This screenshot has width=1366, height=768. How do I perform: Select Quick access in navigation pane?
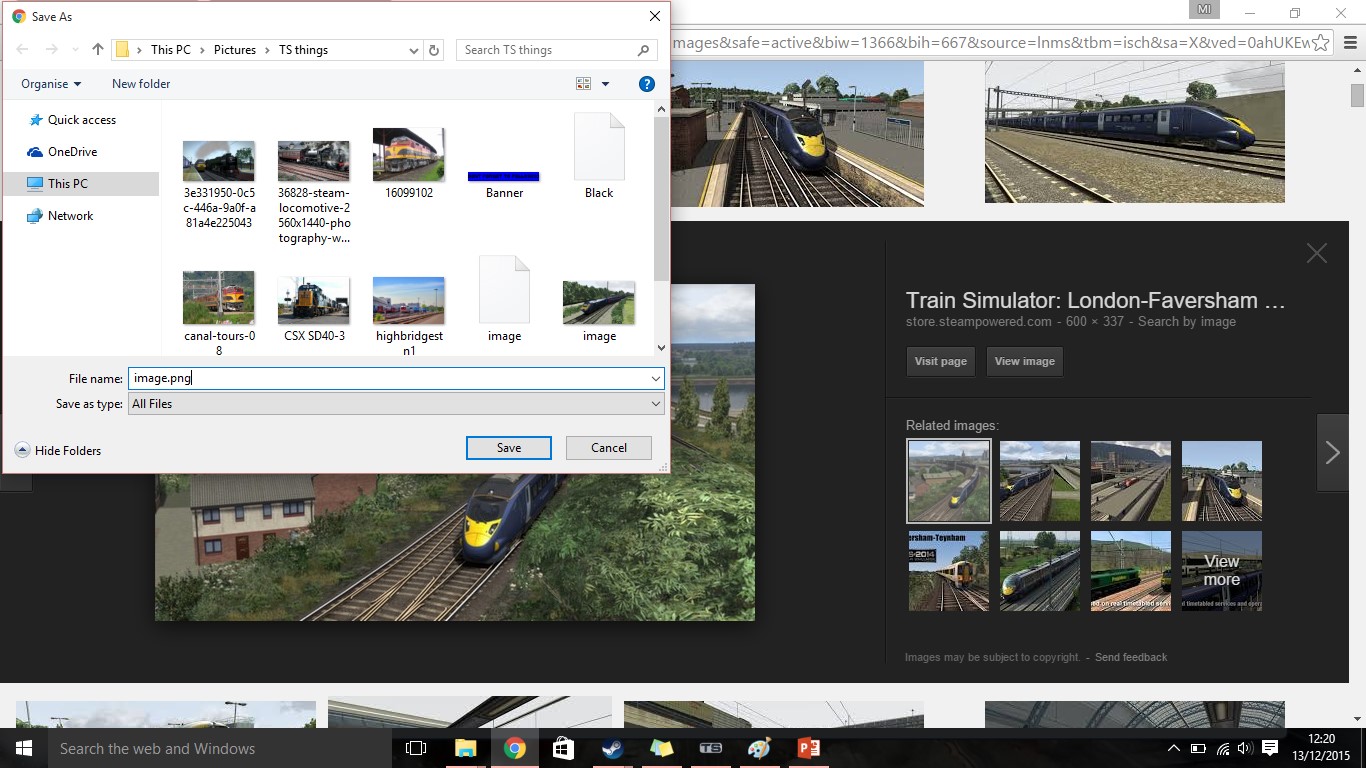tap(81, 120)
